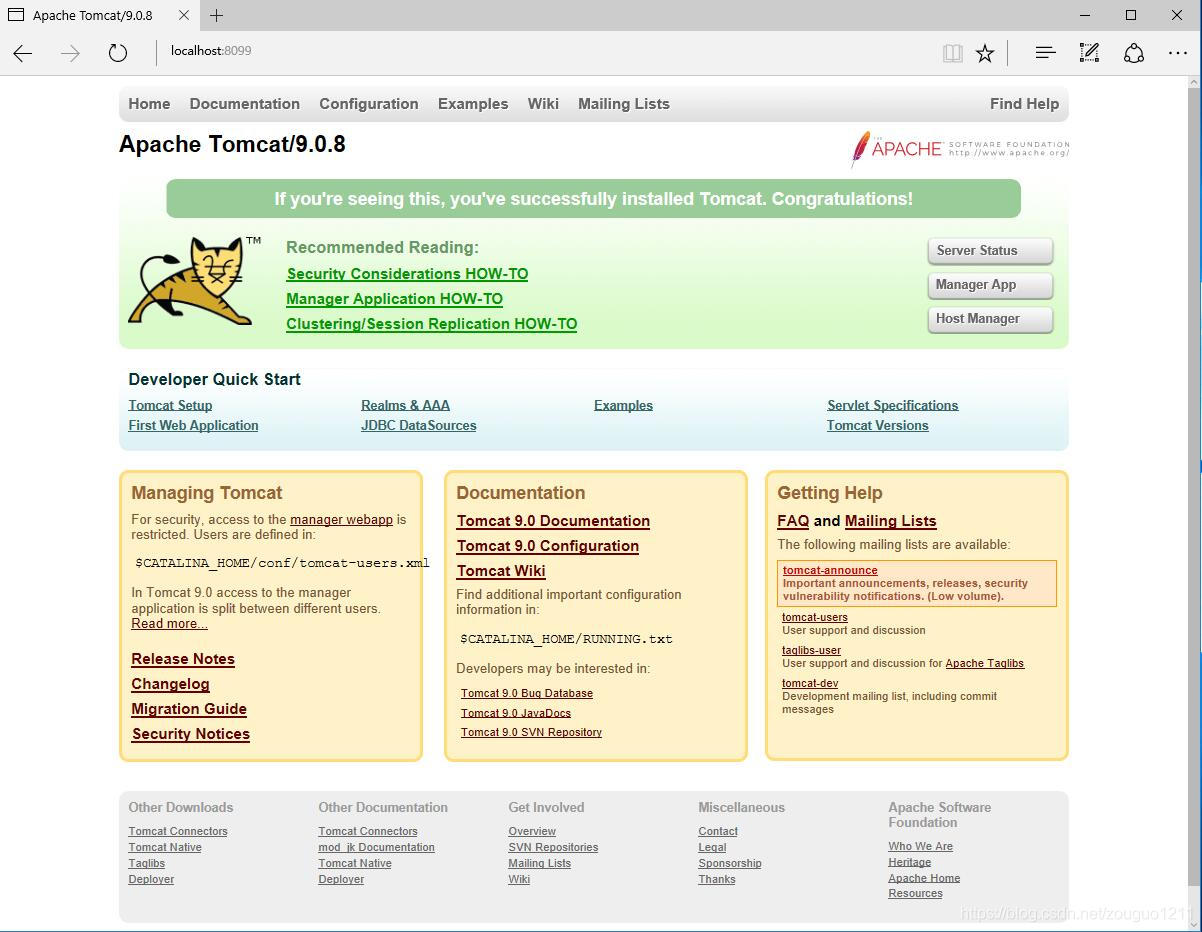Open the FAQ link in Getting Help

[x=793, y=521]
